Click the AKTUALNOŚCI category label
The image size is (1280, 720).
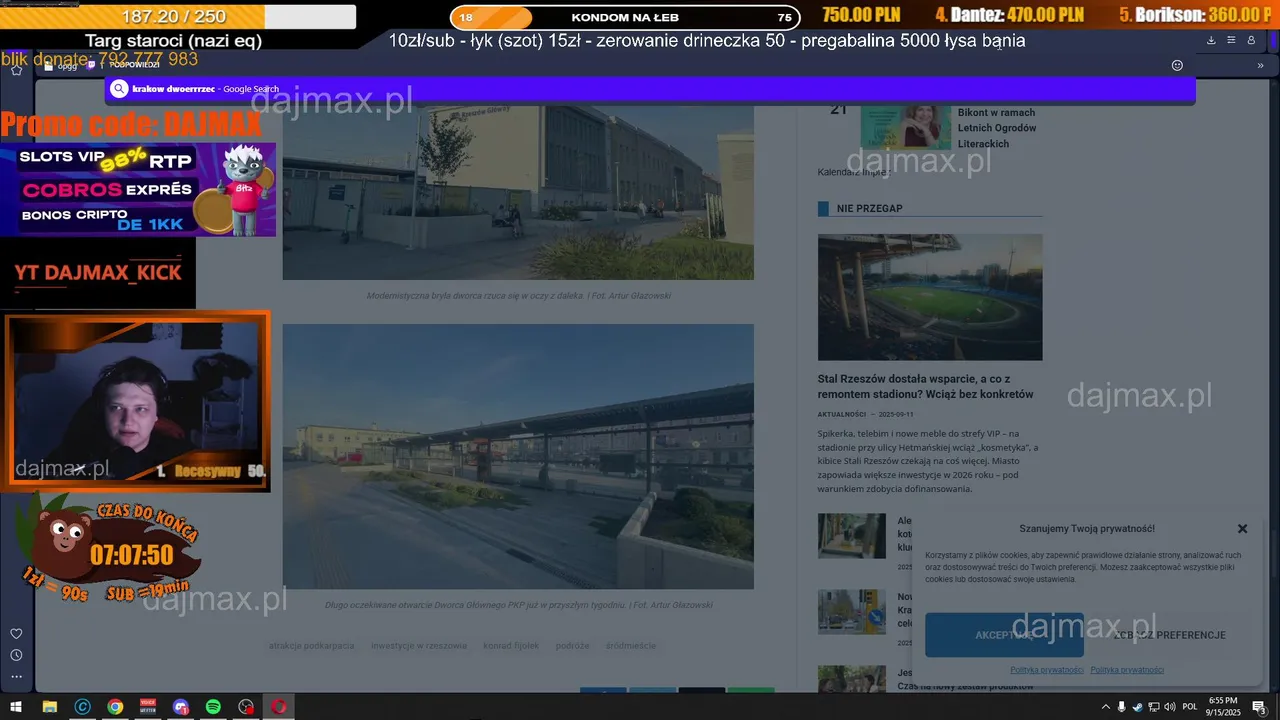pos(841,414)
